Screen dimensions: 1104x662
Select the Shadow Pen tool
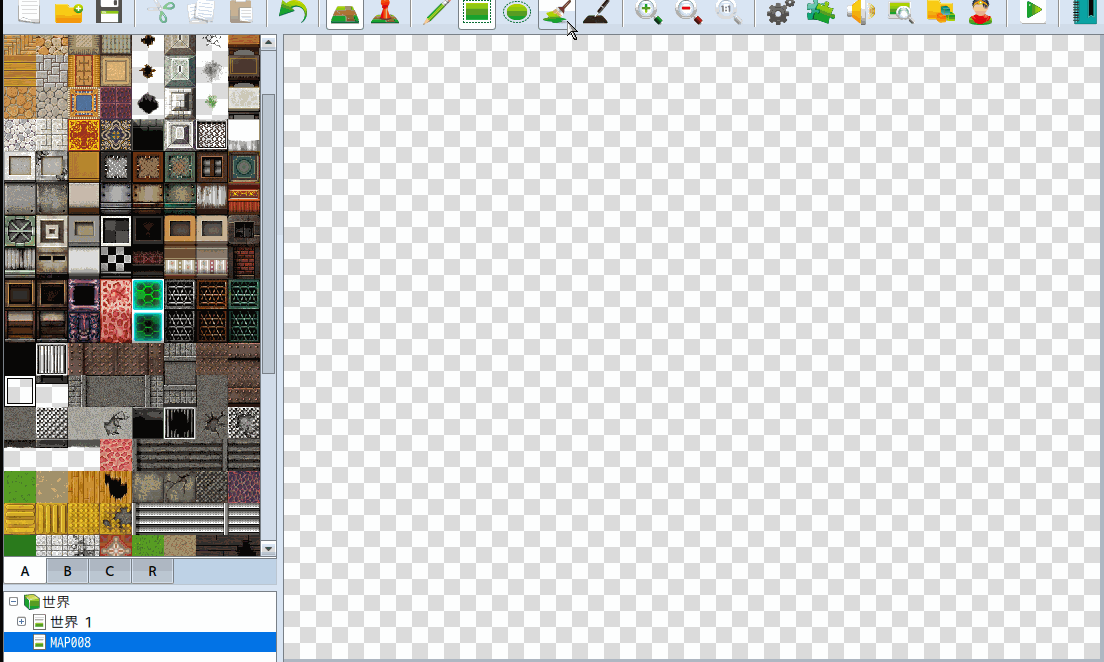point(597,11)
